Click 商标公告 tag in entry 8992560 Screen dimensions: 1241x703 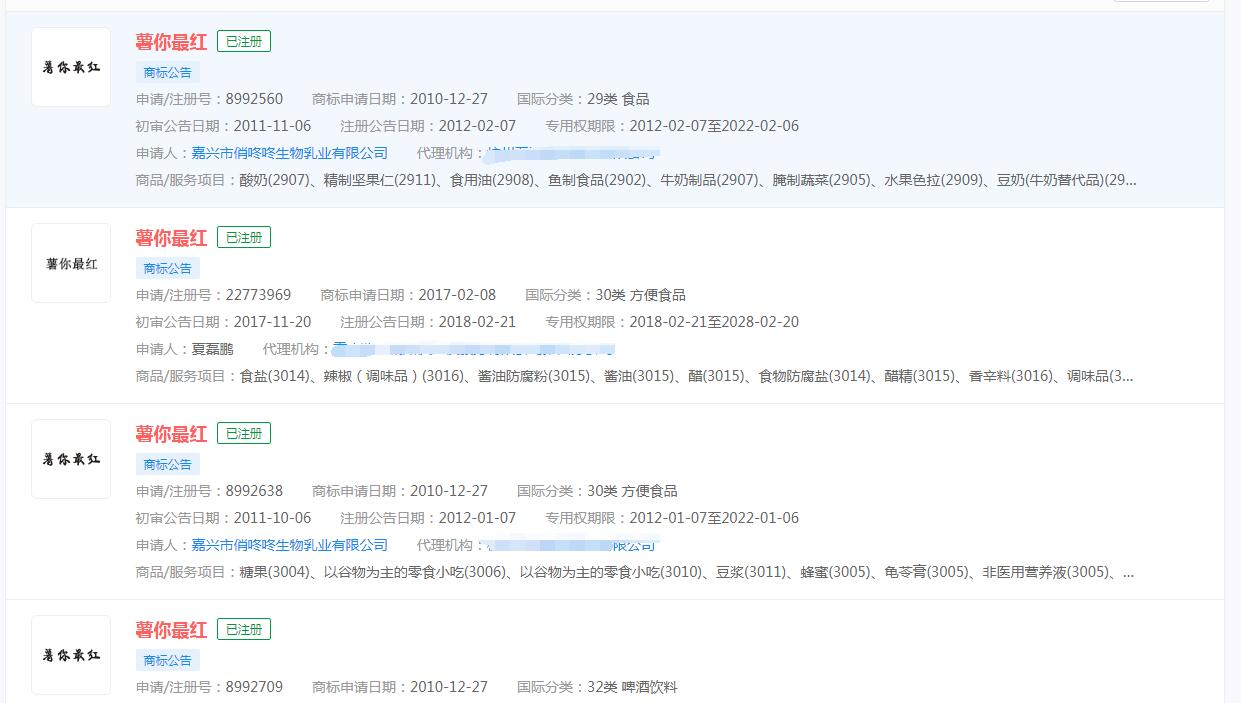[168, 72]
